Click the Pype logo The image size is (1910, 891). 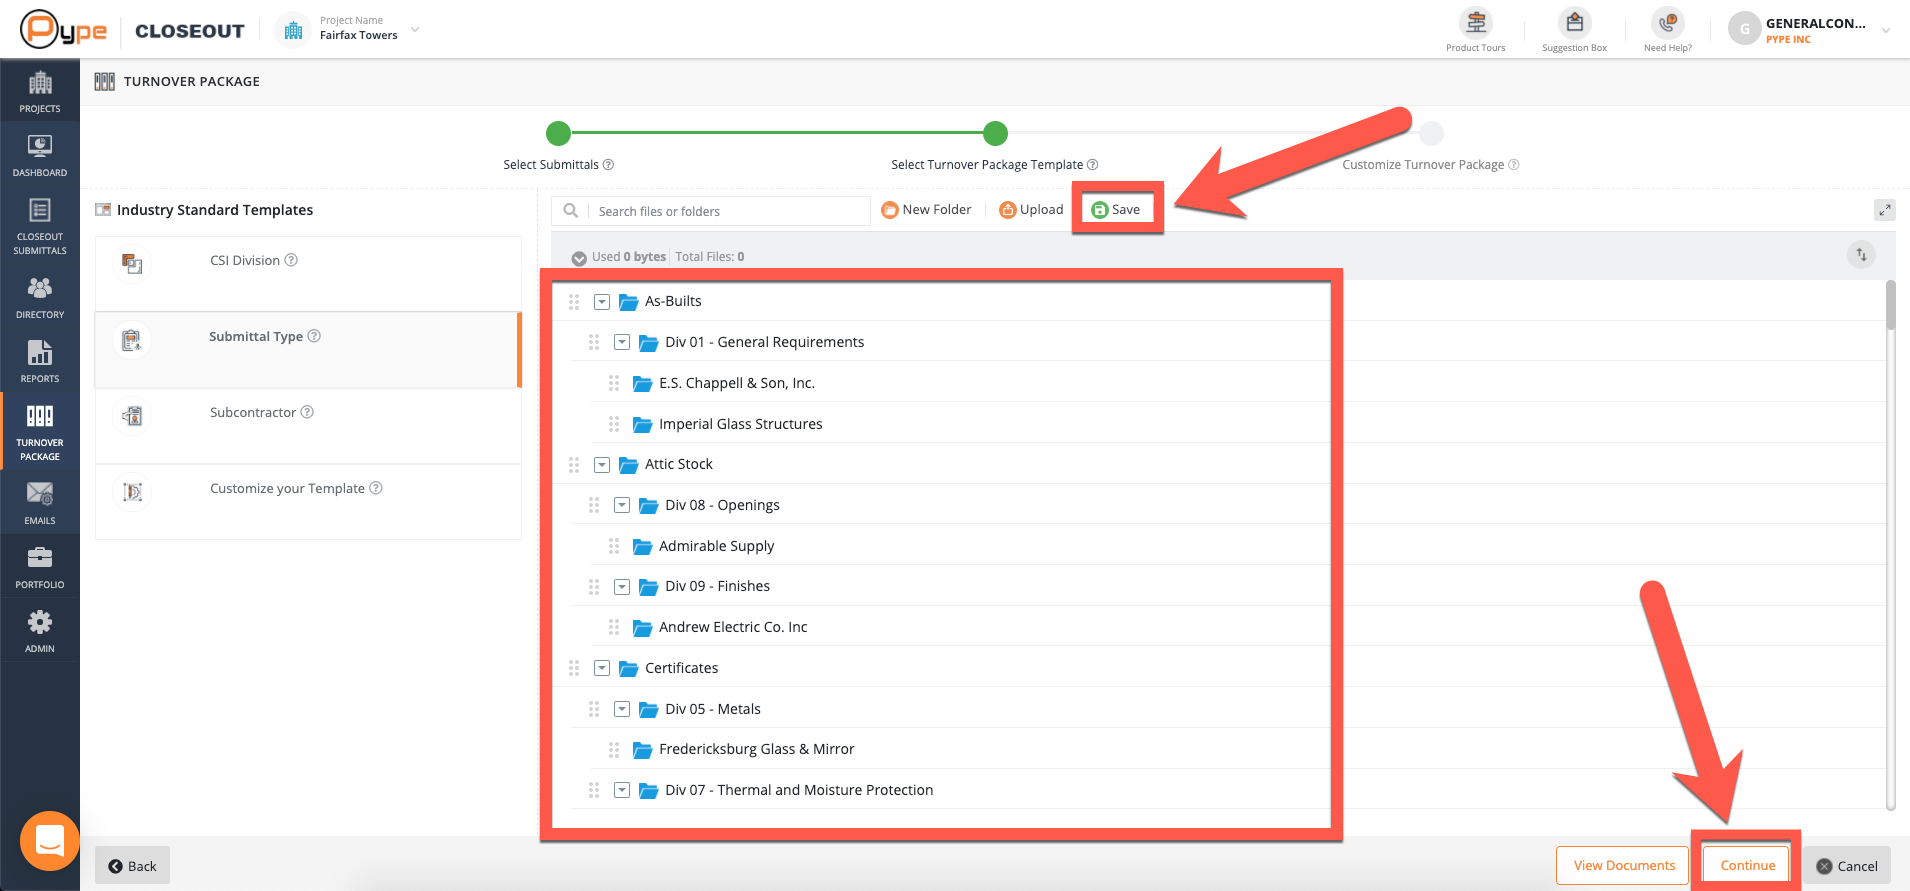point(64,30)
